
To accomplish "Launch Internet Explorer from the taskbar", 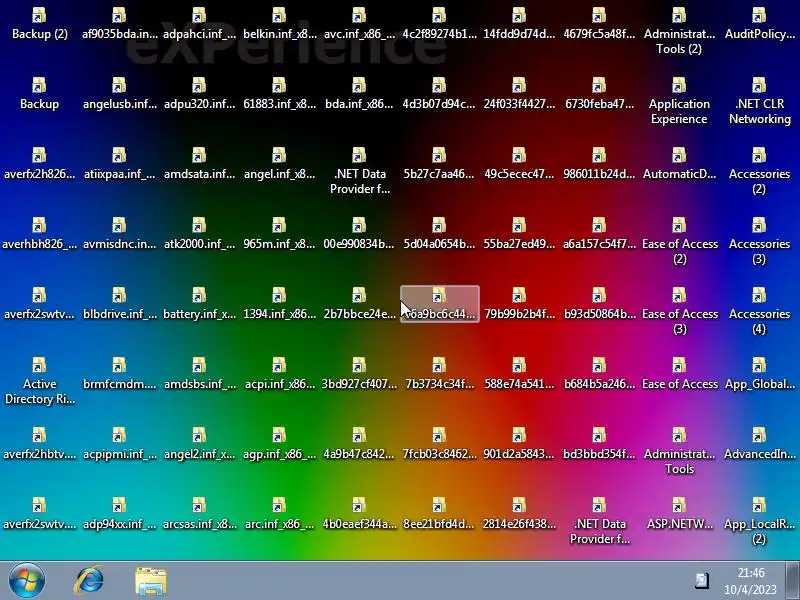I will [89, 580].
